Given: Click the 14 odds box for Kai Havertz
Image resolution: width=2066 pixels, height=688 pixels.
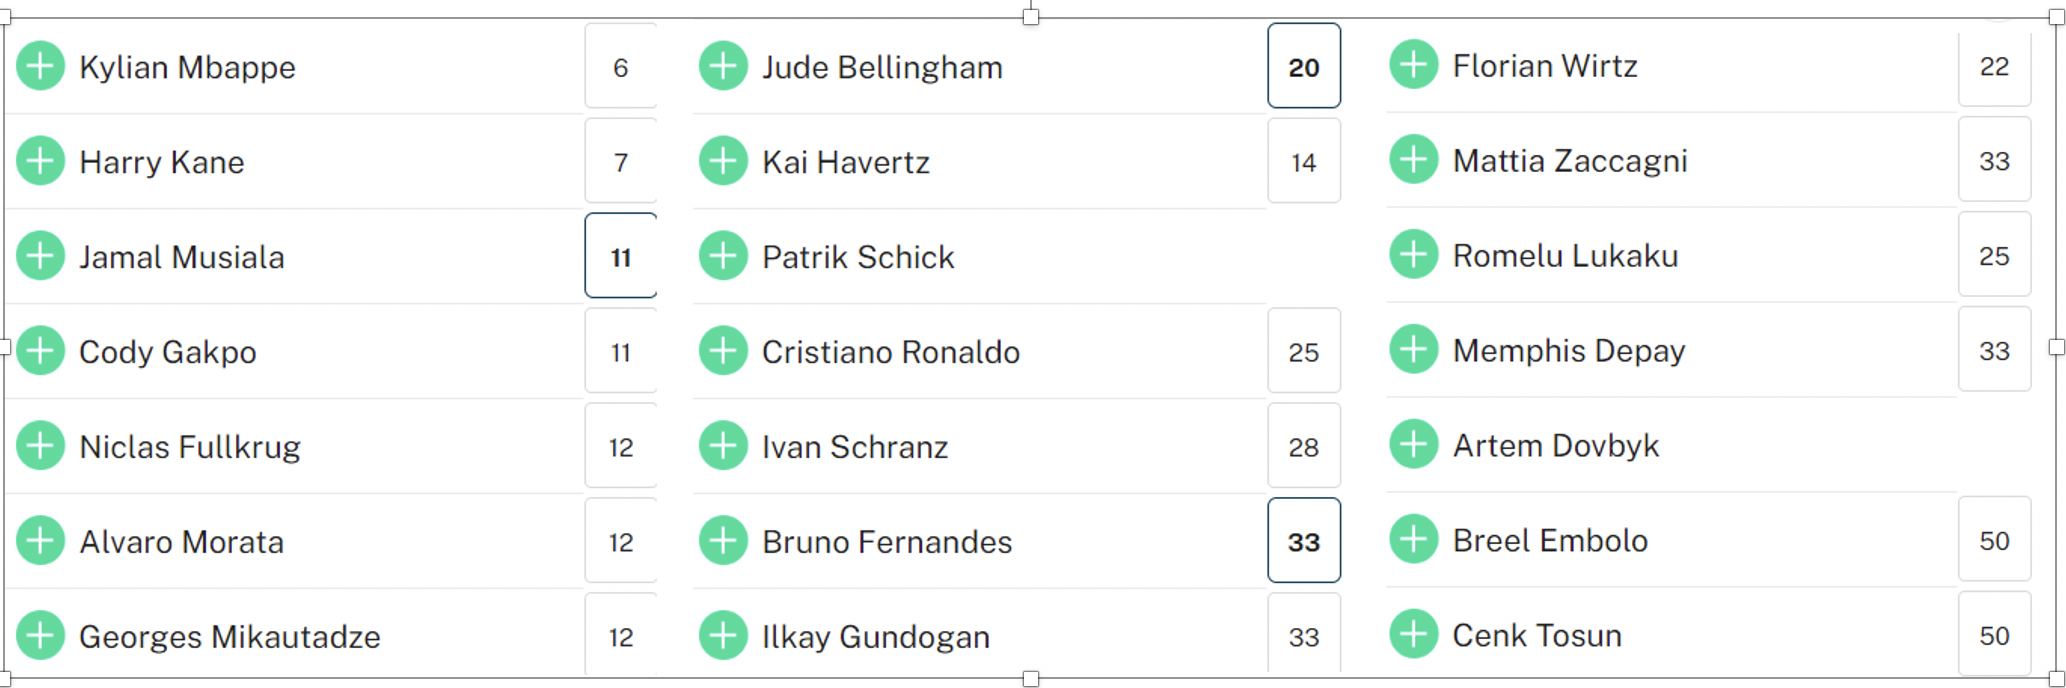Looking at the screenshot, I should [1303, 161].
